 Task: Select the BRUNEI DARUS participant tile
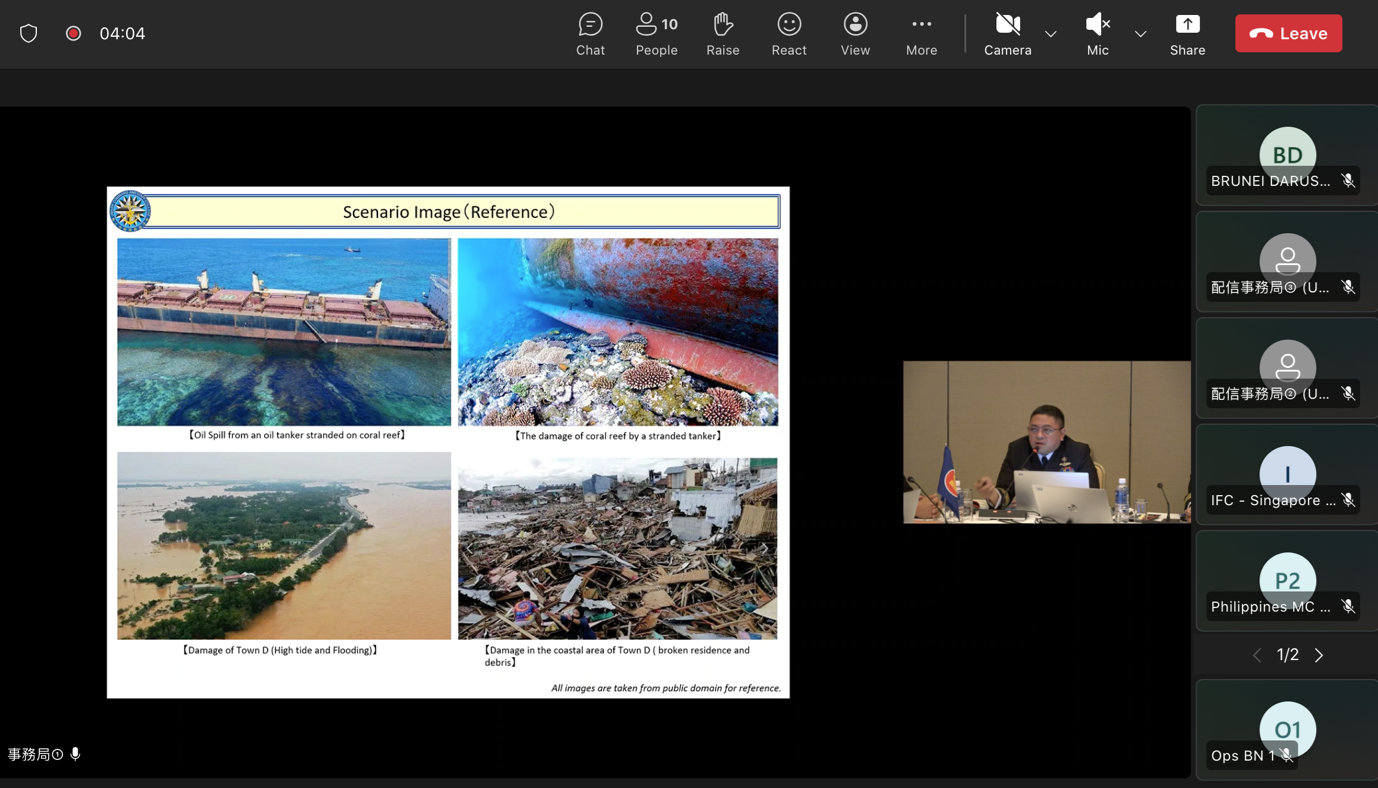pyautogui.click(x=1287, y=156)
